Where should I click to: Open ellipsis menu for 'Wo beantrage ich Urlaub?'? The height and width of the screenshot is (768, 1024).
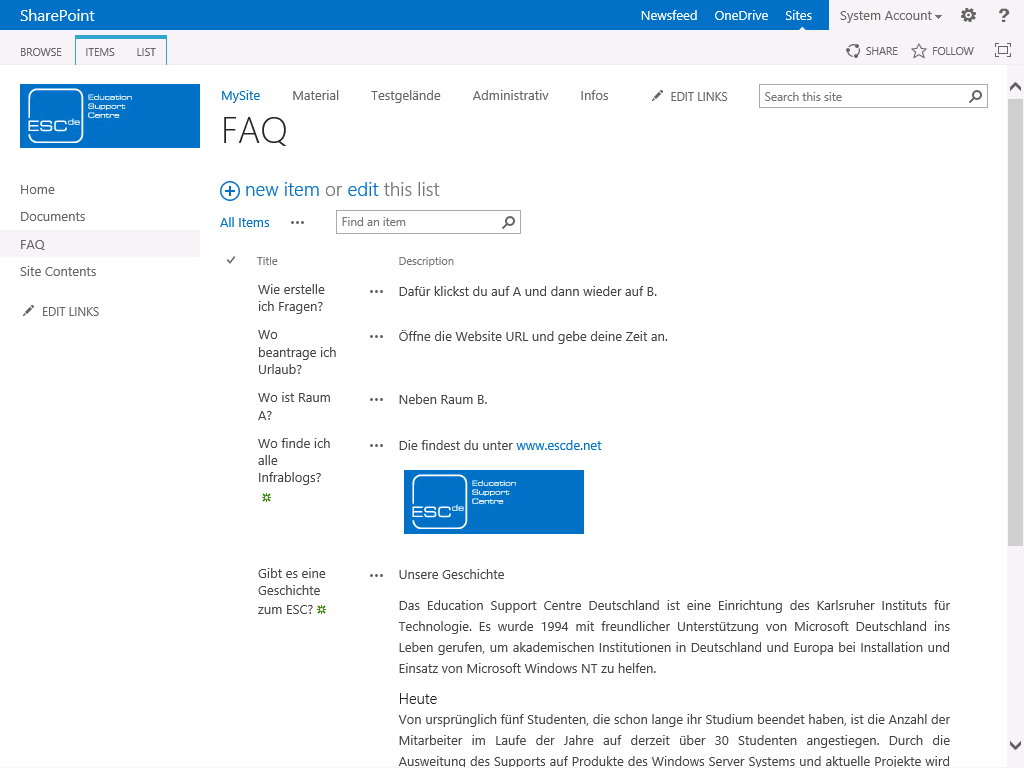point(376,337)
